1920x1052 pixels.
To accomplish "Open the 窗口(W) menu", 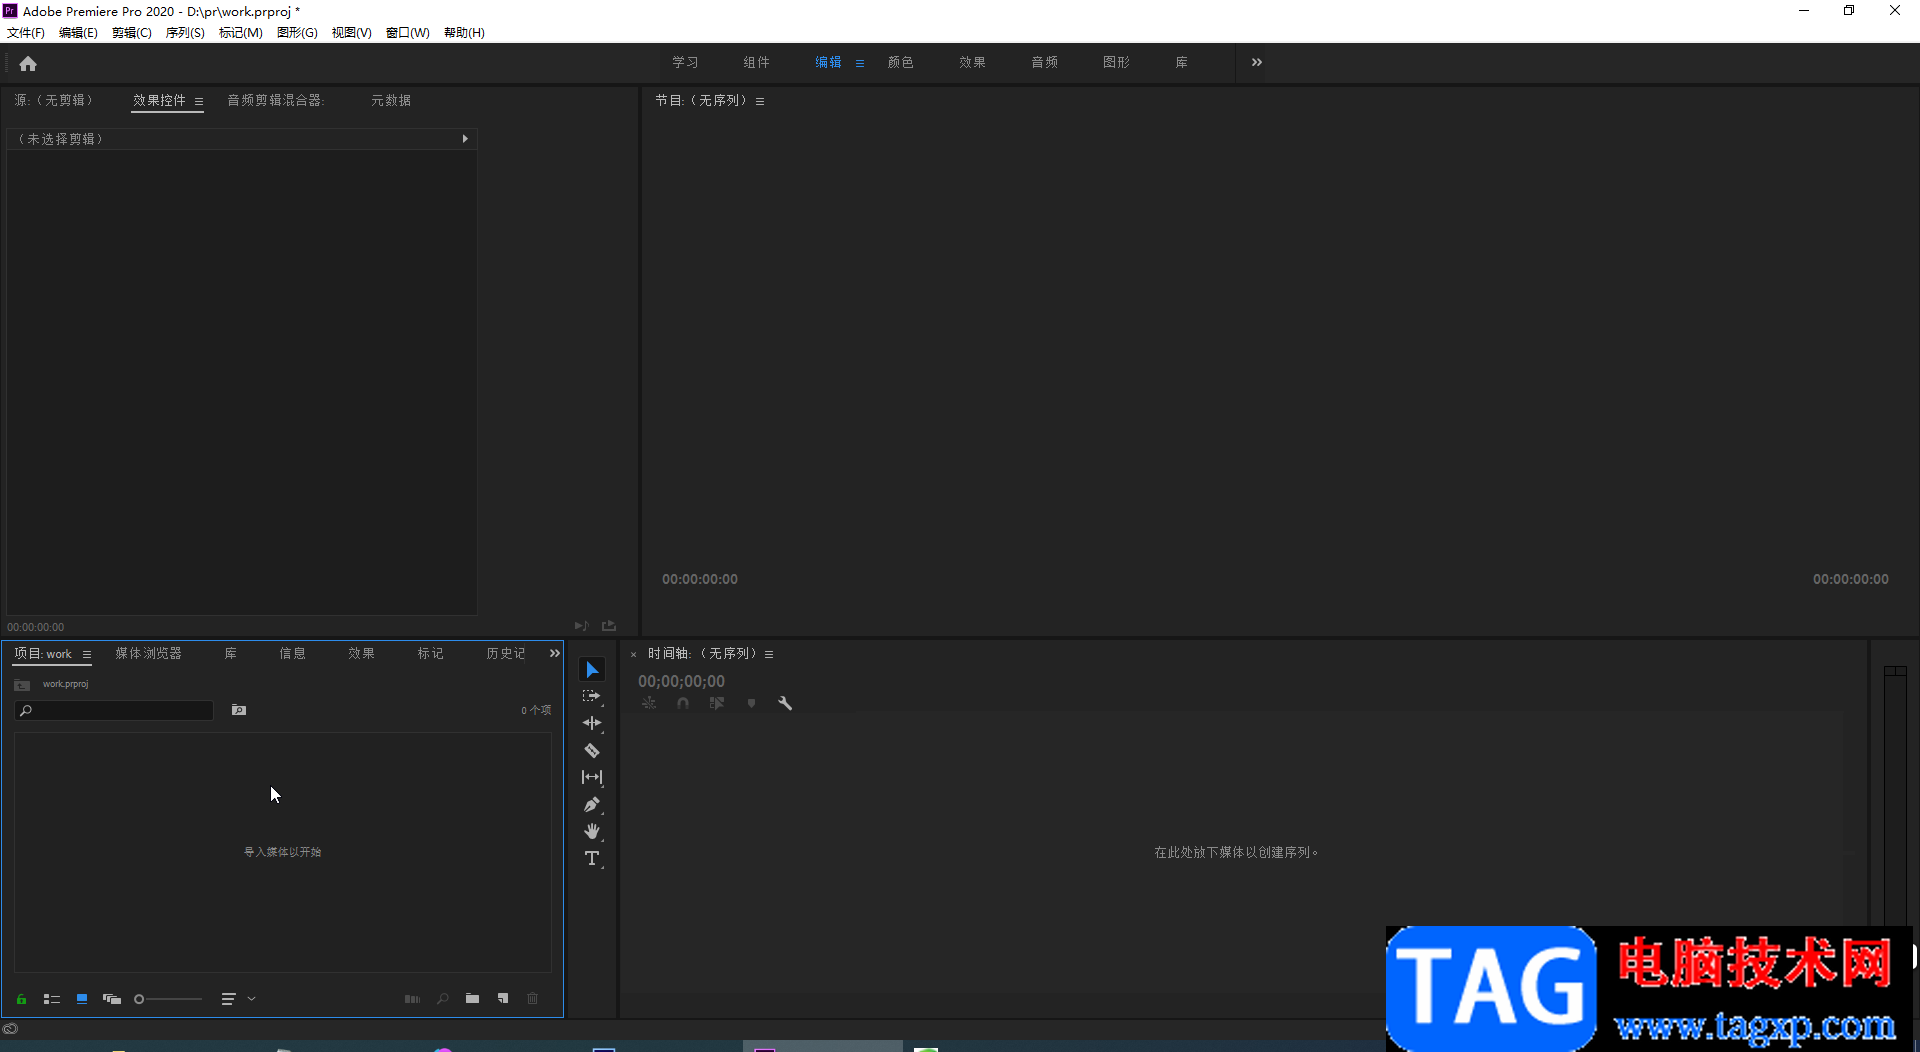I will pos(408,32).
